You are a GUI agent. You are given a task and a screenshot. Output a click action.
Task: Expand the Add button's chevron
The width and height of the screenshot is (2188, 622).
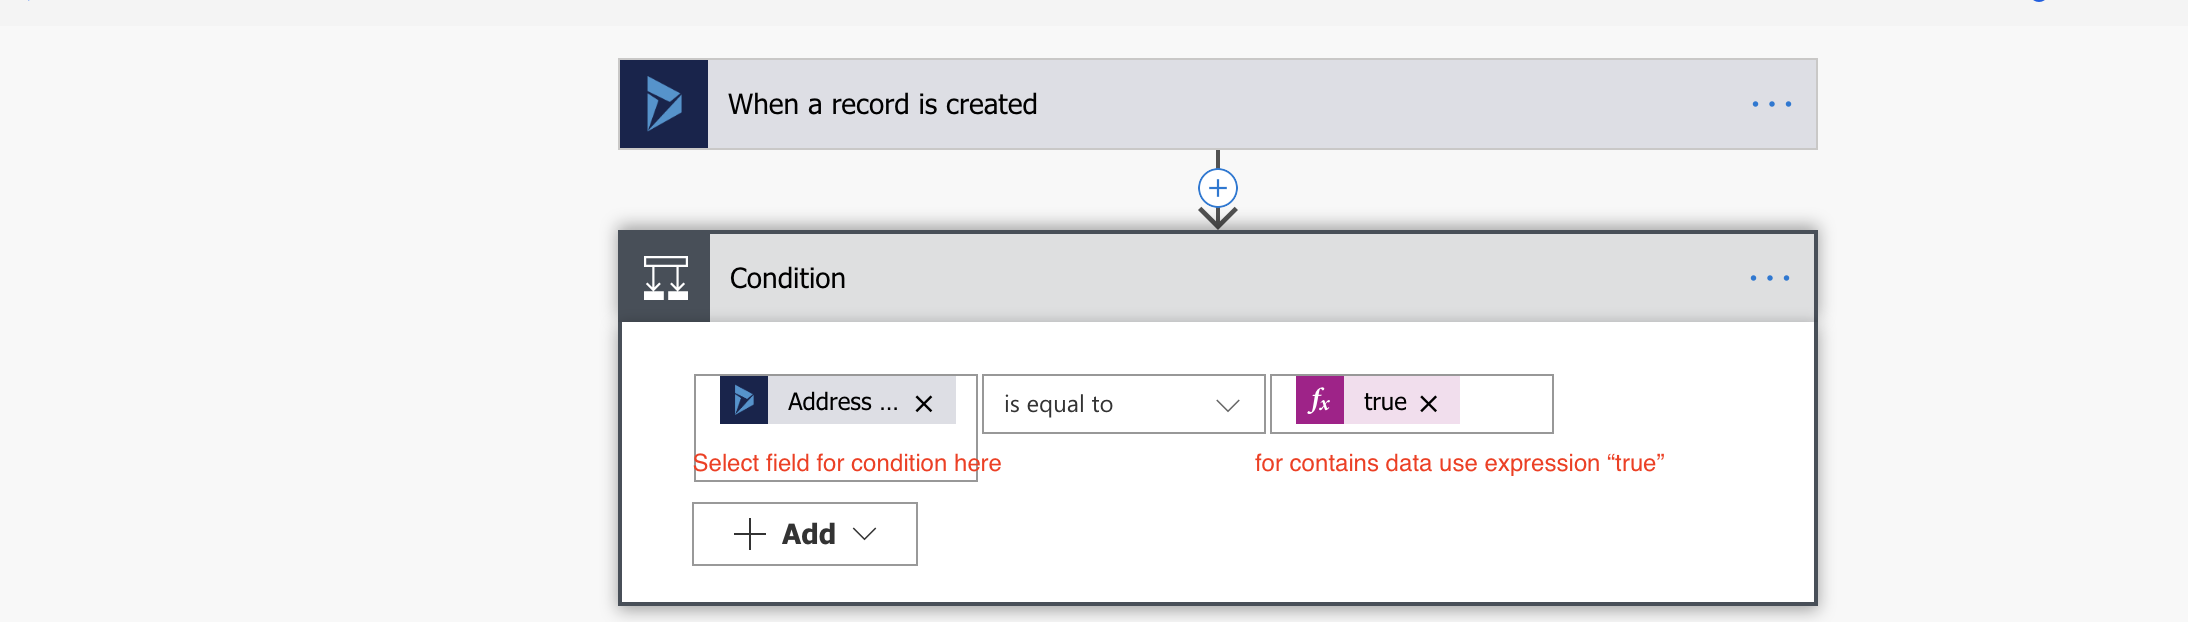(x=865, y=534)
